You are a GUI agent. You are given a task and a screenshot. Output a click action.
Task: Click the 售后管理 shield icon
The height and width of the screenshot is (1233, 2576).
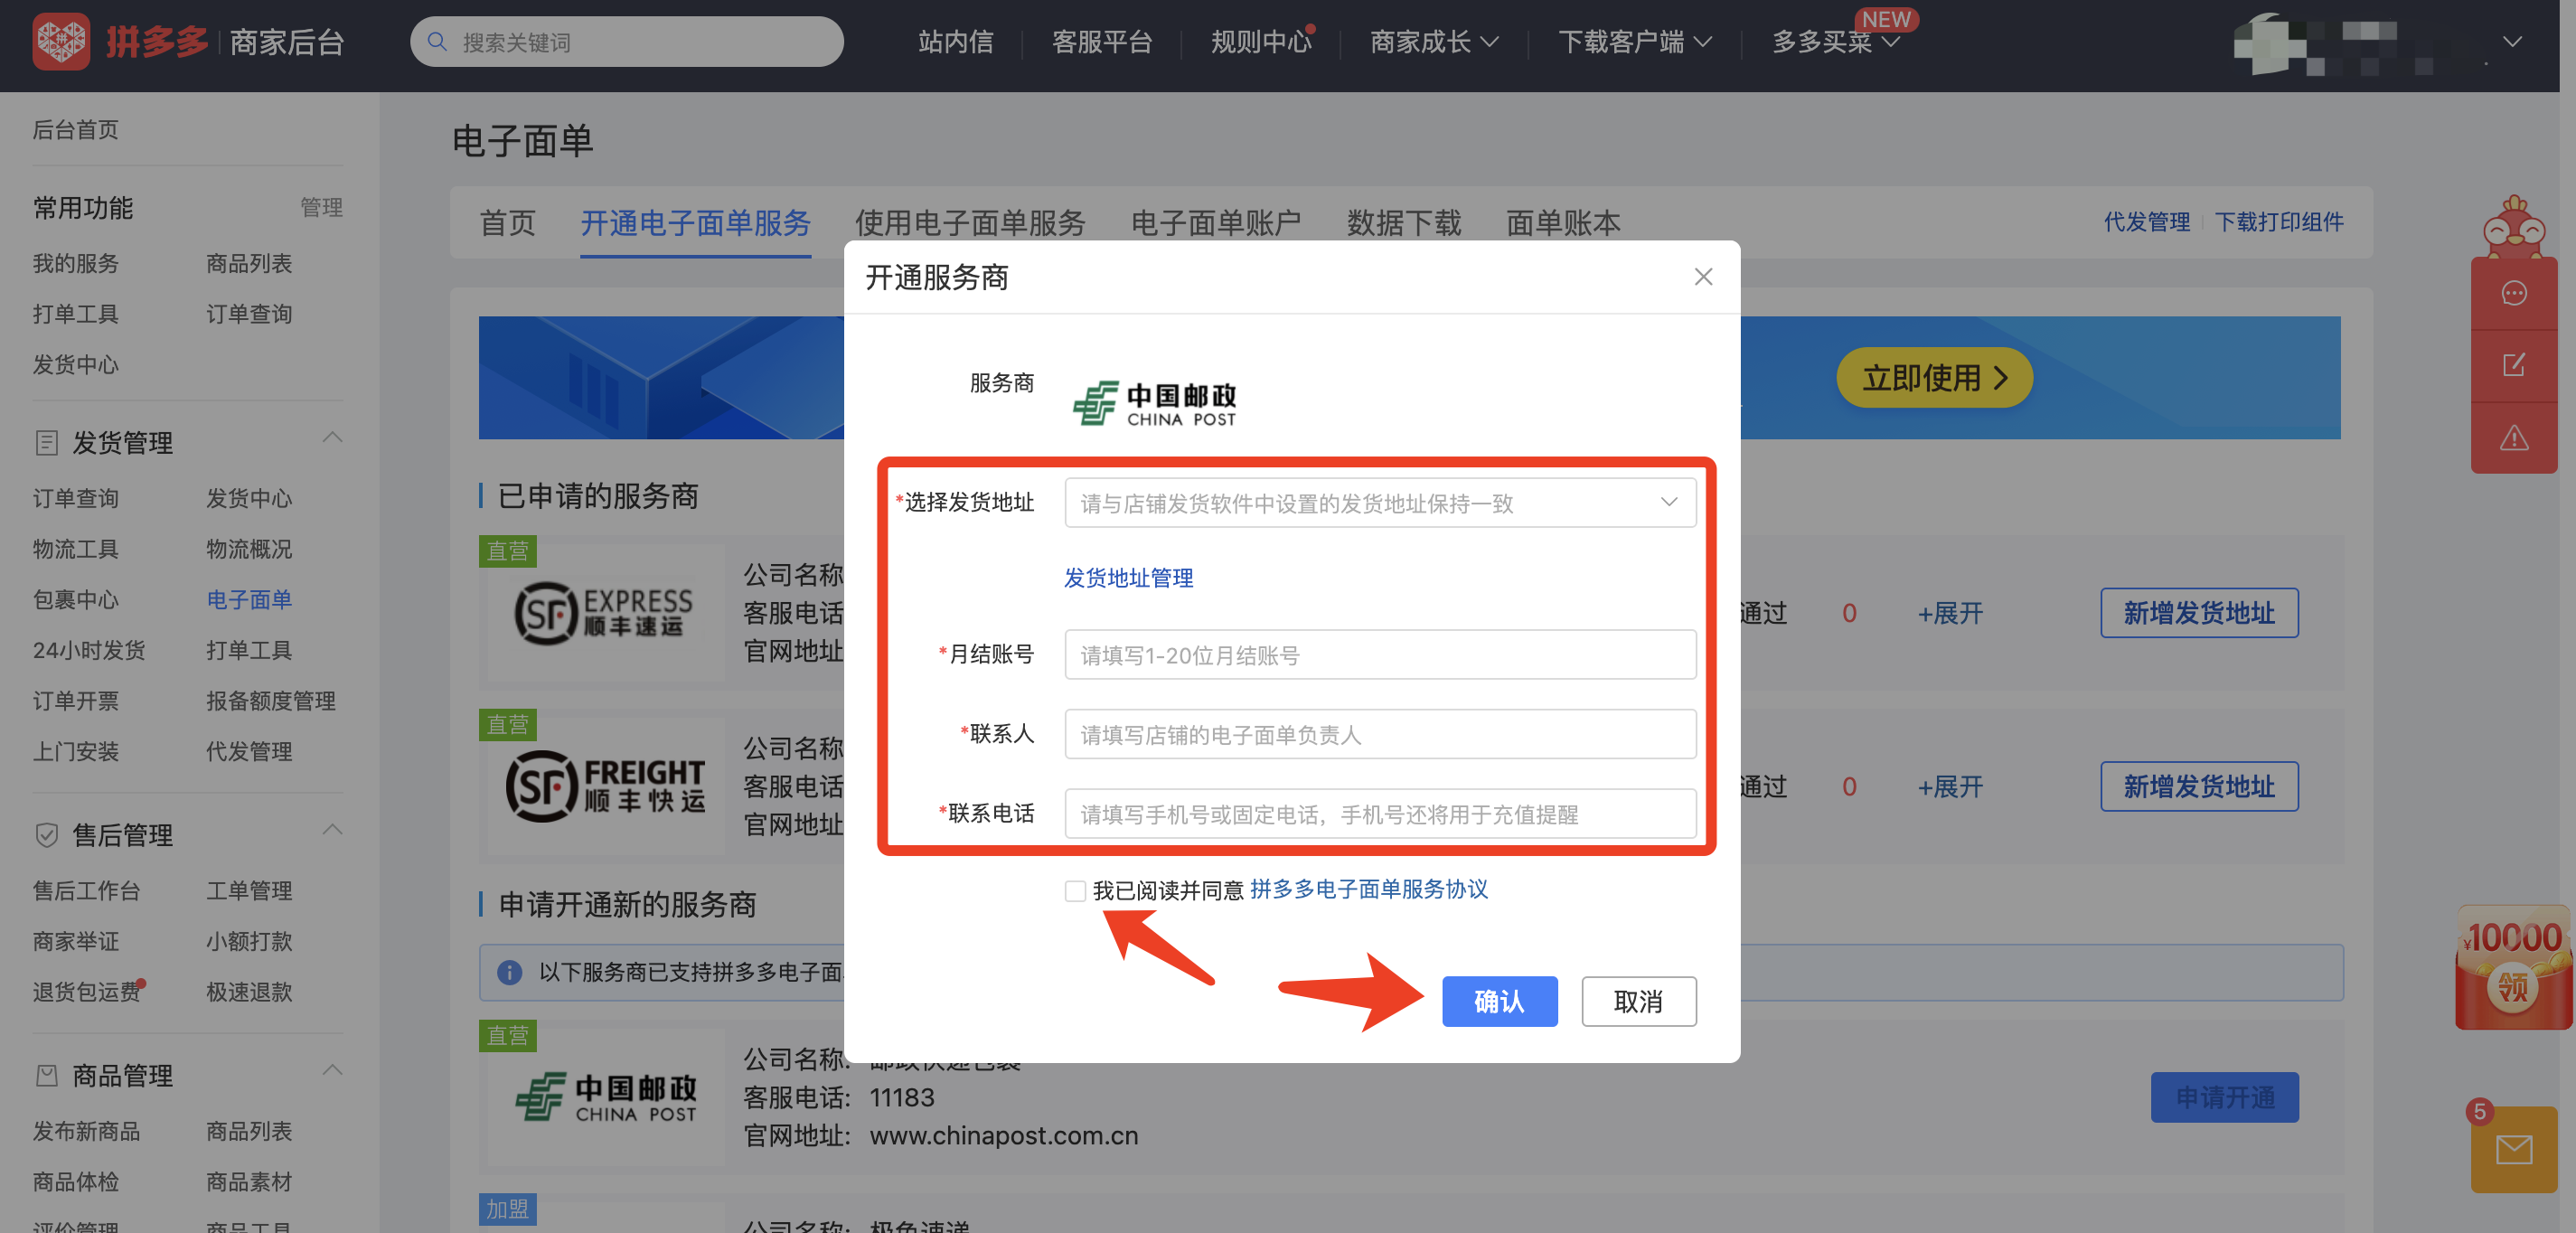pyautogui.click(x=46, y=835)
